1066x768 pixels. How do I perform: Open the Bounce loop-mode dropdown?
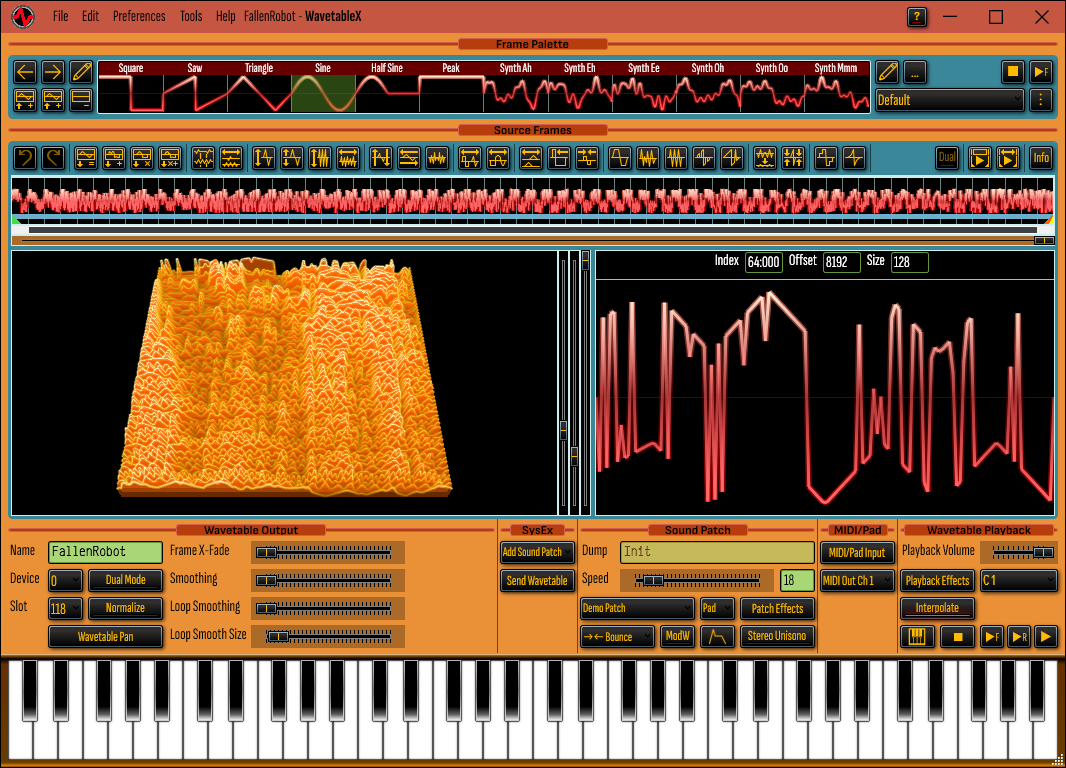pos(617,637)
